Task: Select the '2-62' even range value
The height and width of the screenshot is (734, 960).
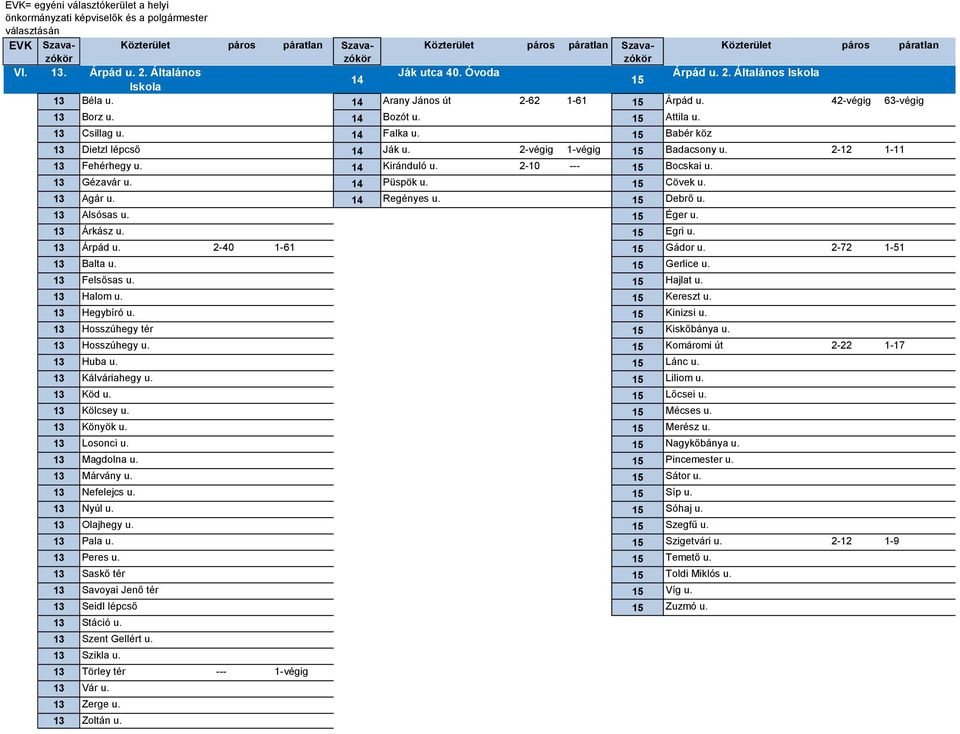Action: tap(530, 101)
